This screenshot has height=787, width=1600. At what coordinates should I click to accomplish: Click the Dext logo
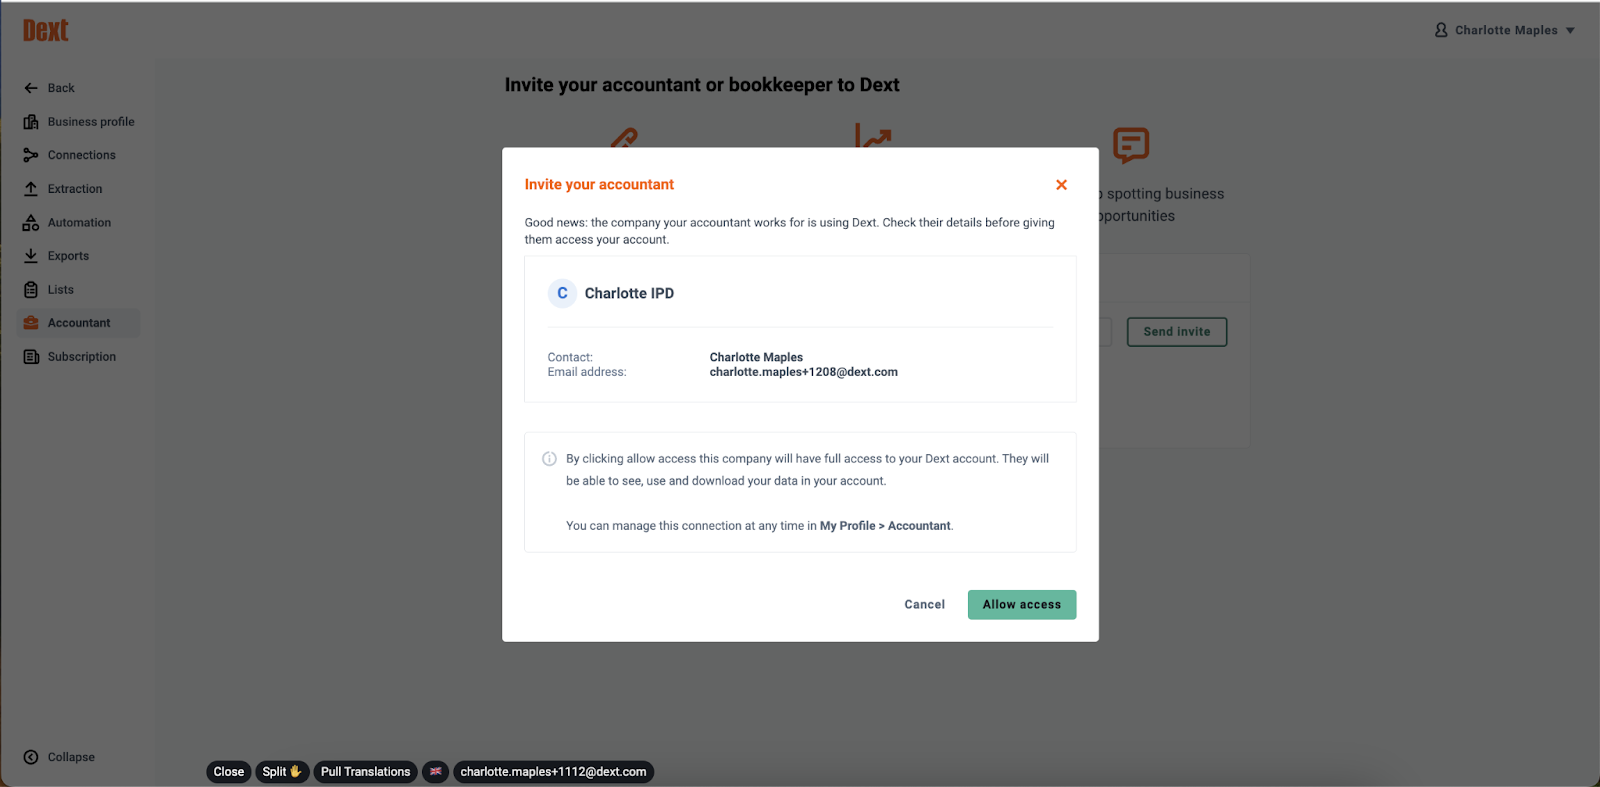point(46,30)
